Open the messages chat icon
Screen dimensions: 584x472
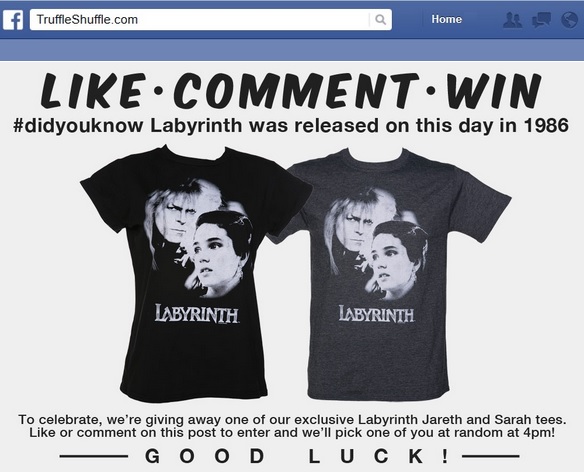coord(541,20)
